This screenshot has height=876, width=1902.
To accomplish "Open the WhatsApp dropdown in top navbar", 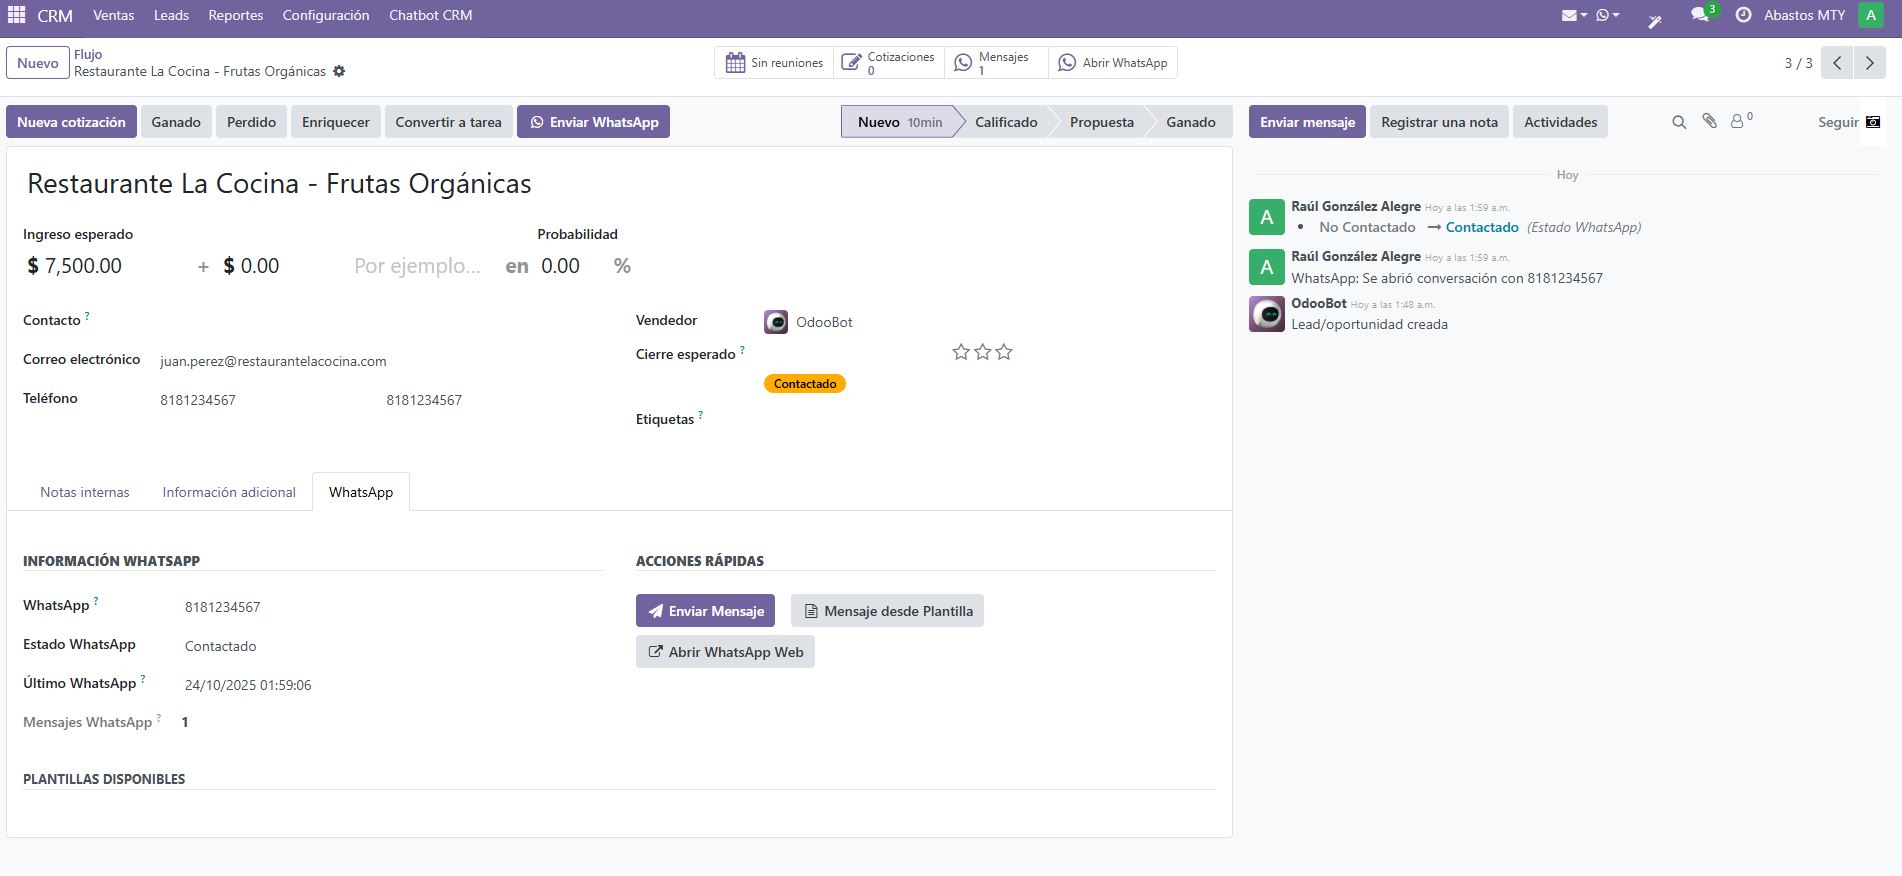I will (x=1608, y=15).
